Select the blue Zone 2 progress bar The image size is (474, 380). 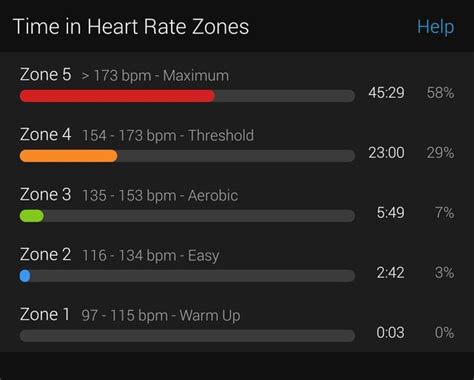187,276
